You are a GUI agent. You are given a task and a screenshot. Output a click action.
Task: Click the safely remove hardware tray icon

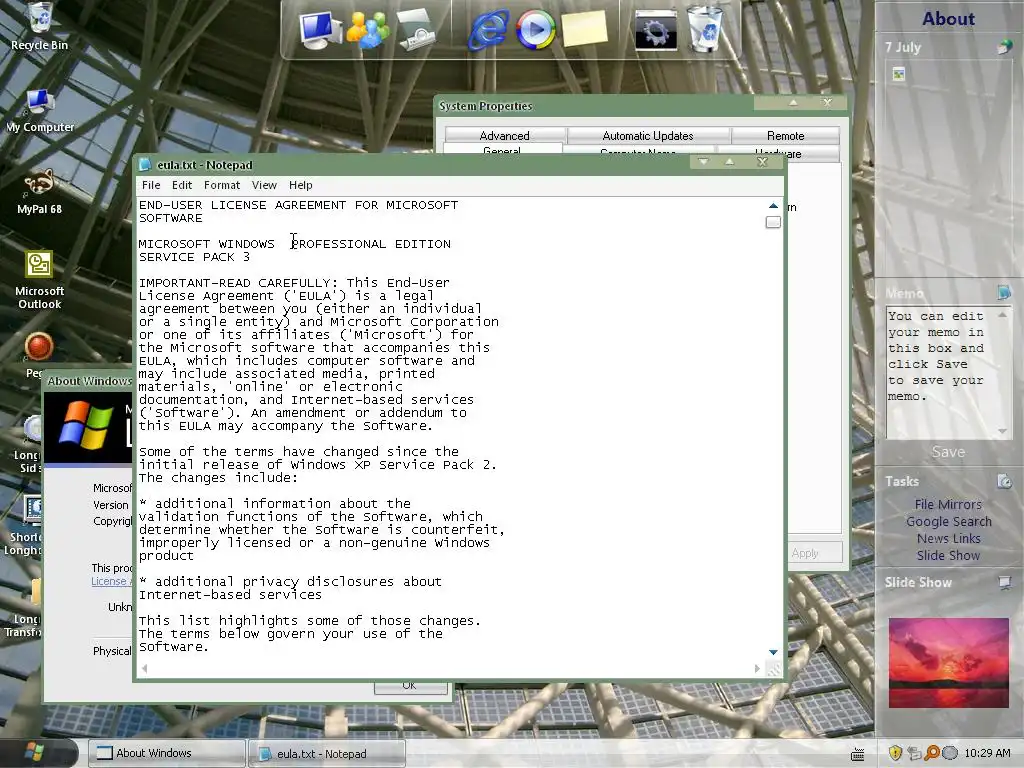pos(914,753)
